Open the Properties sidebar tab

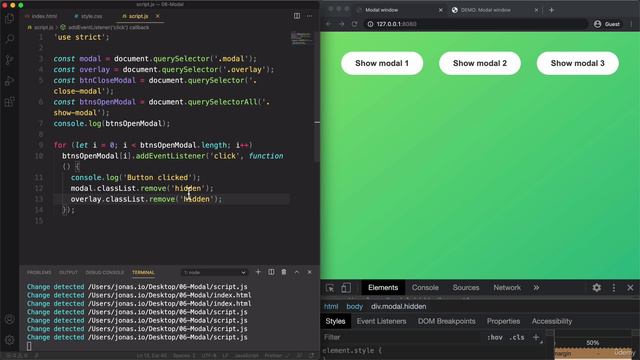(x=503, y=321)
